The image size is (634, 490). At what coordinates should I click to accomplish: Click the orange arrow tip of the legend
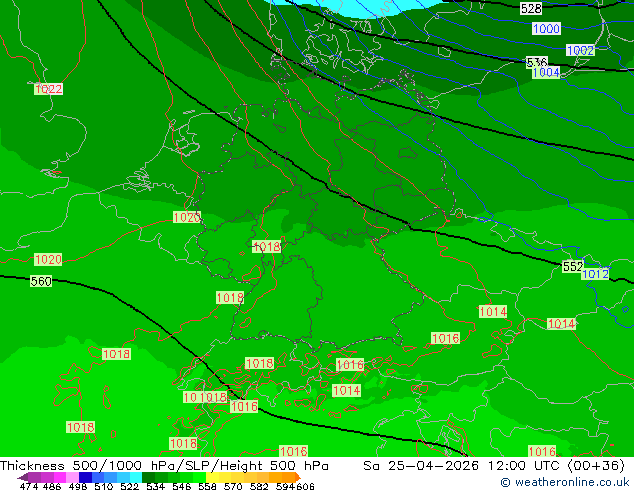point(298,477)
